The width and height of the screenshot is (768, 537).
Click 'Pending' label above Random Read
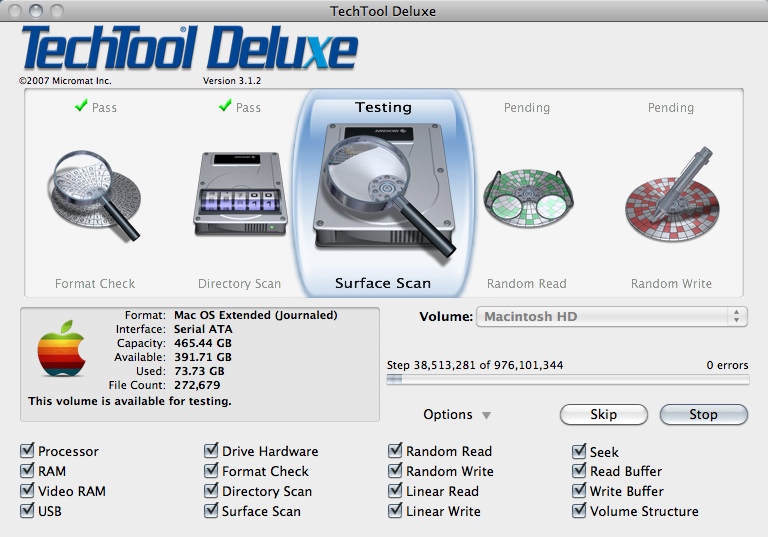point(527,107)
